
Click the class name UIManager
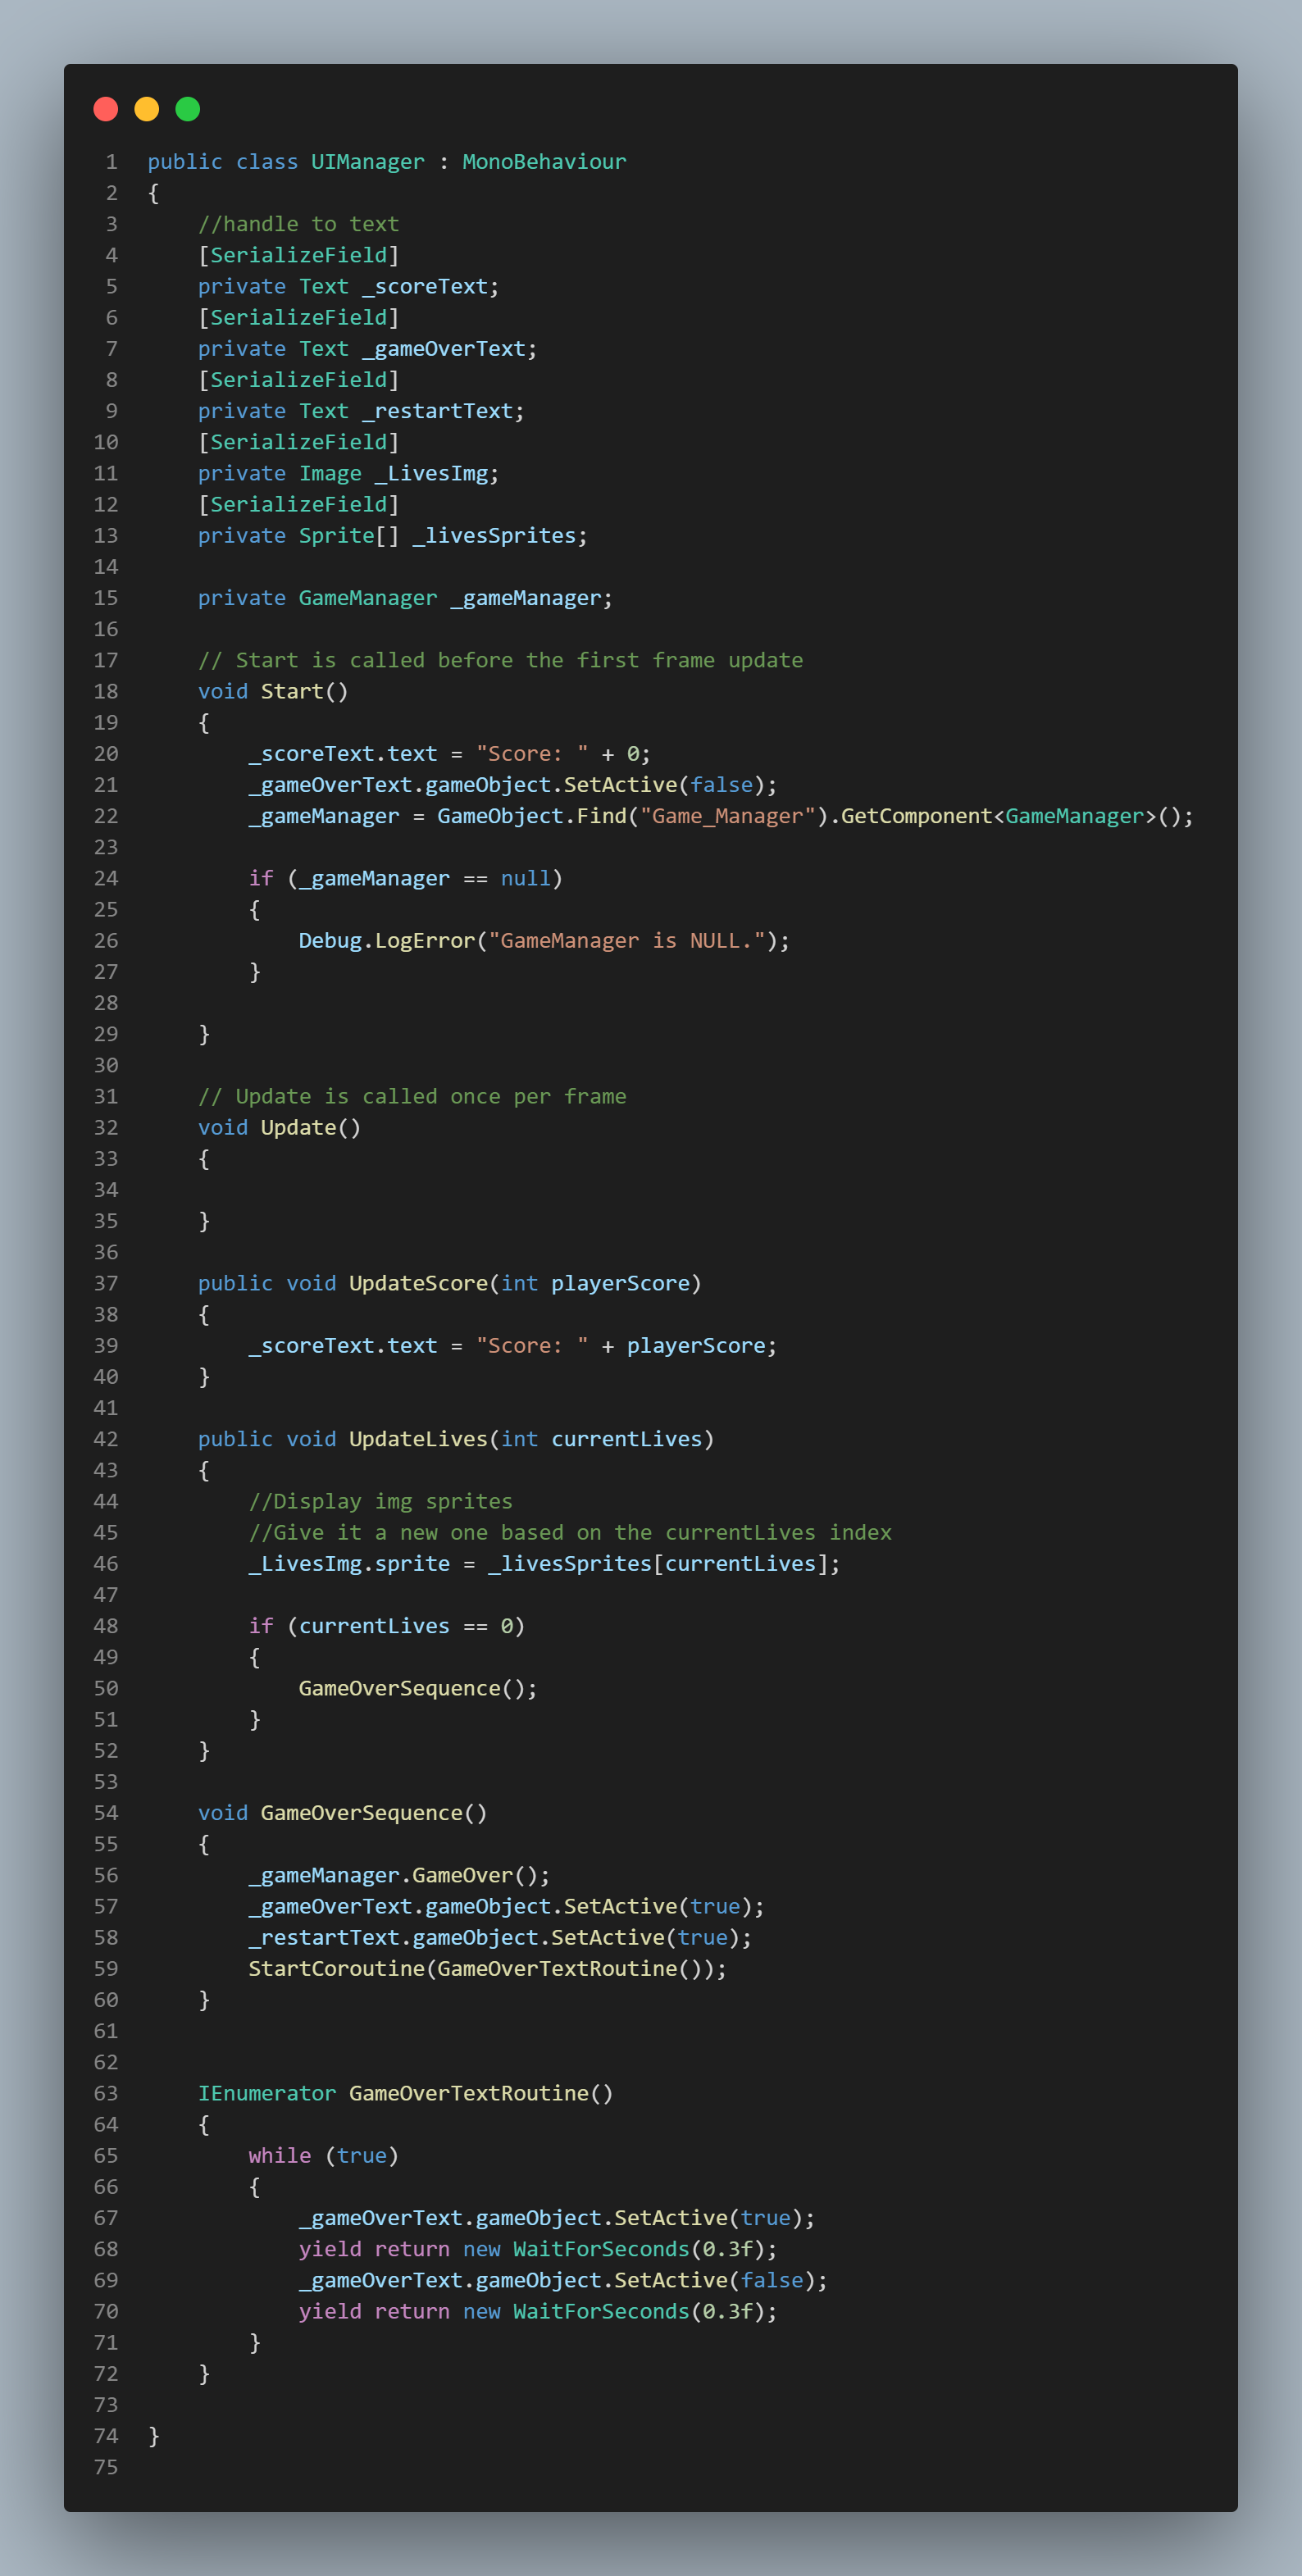point(367,162)
